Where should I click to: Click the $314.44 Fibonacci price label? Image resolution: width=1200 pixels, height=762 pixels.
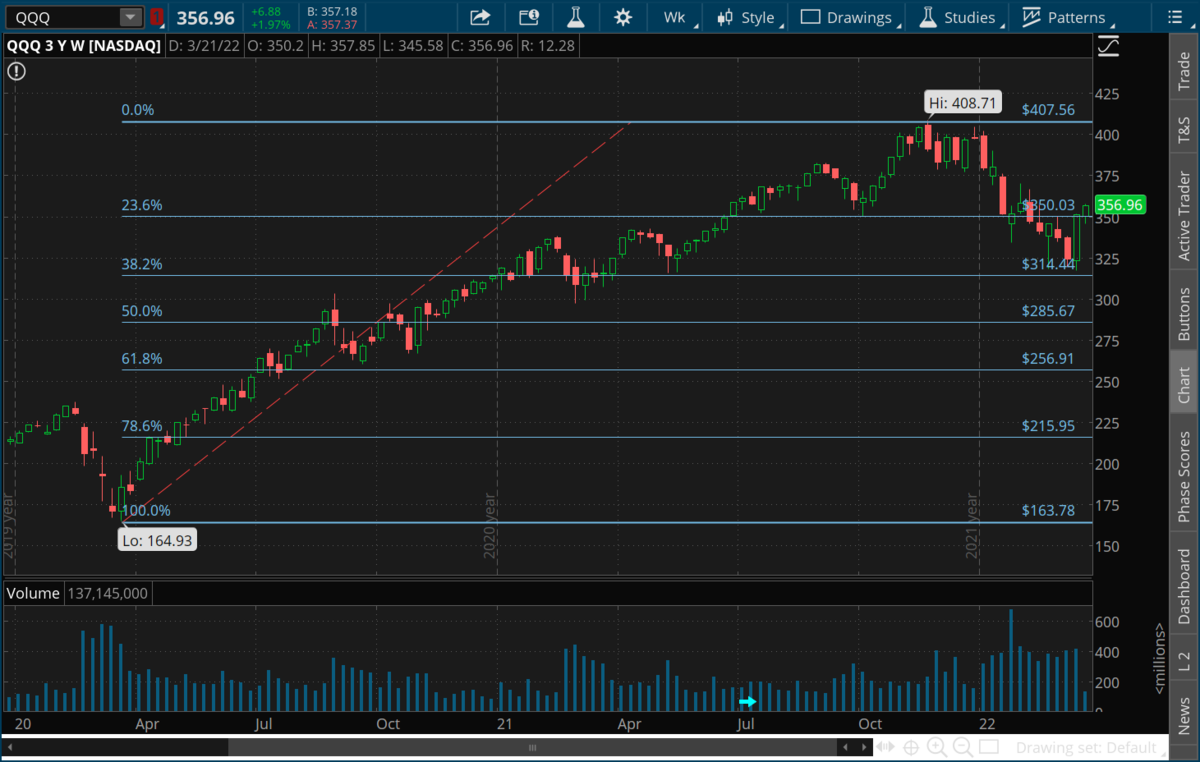1048,264
